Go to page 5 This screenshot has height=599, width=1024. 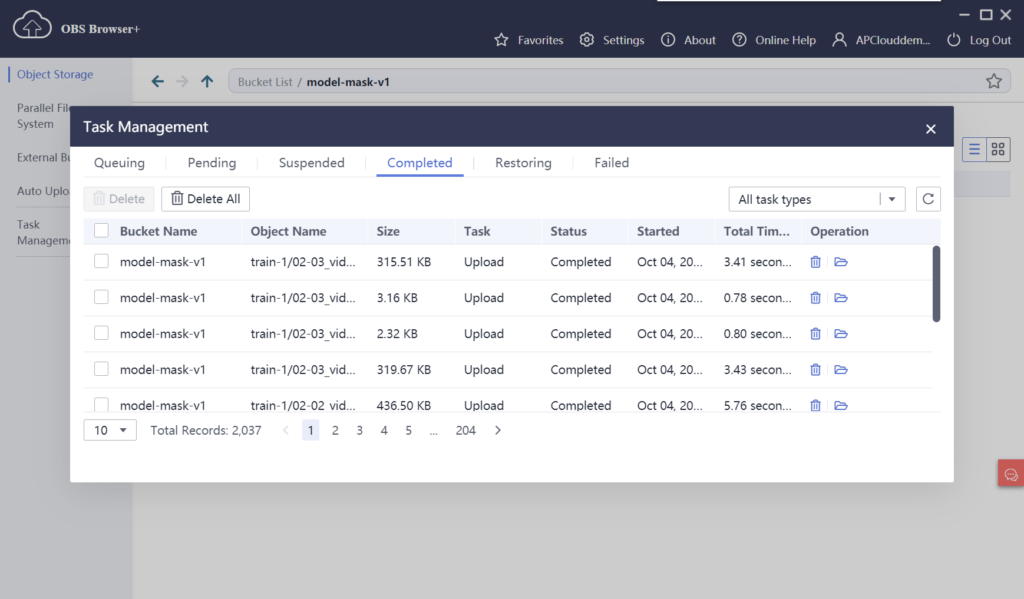click(408, 430)
